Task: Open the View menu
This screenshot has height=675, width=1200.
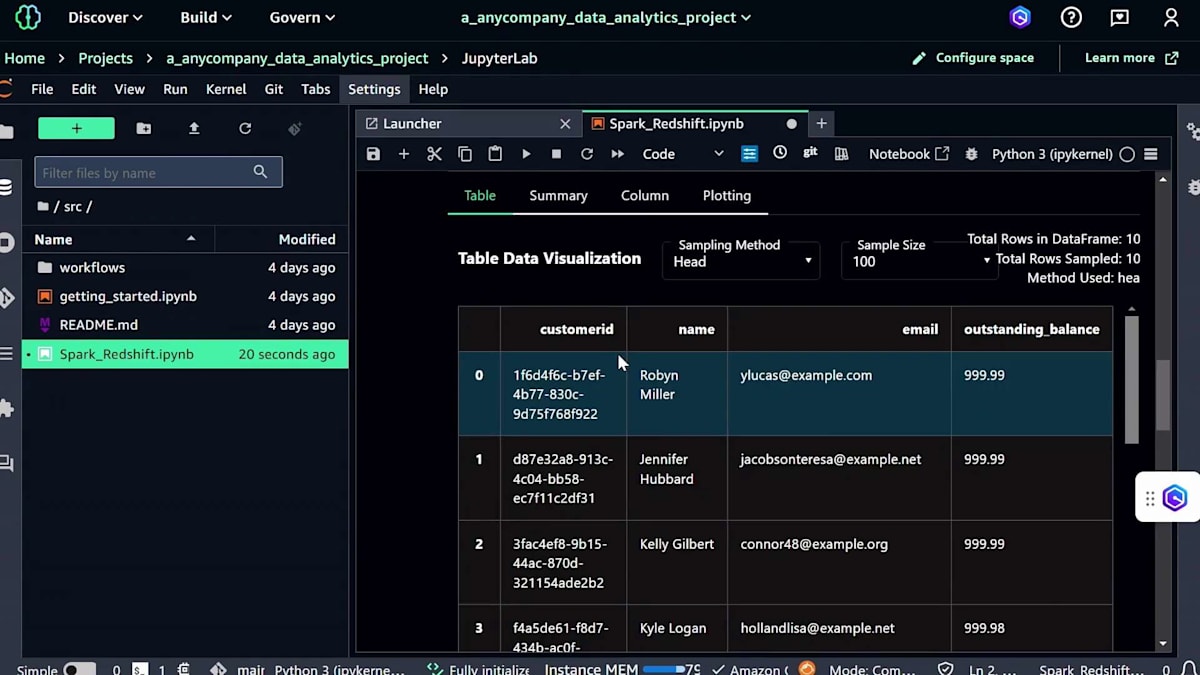Action: pyautogui.click(x=129, y=89)
